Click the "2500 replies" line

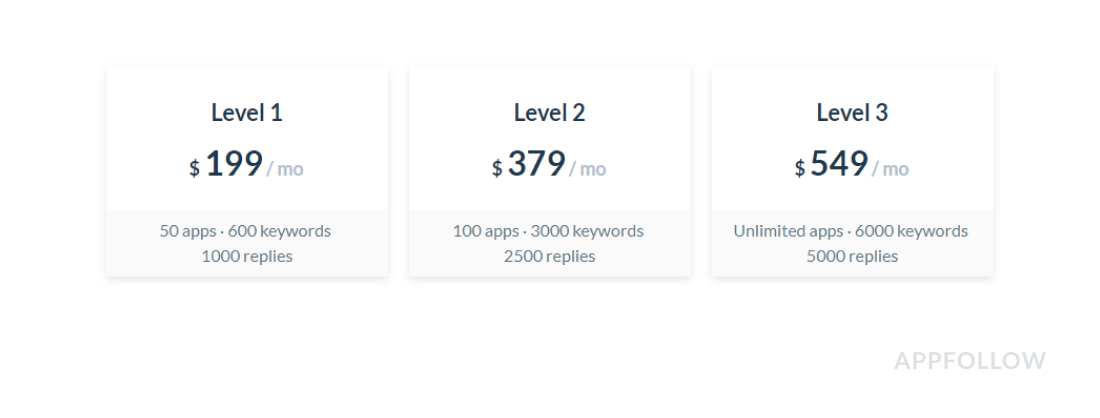(549, 256)
